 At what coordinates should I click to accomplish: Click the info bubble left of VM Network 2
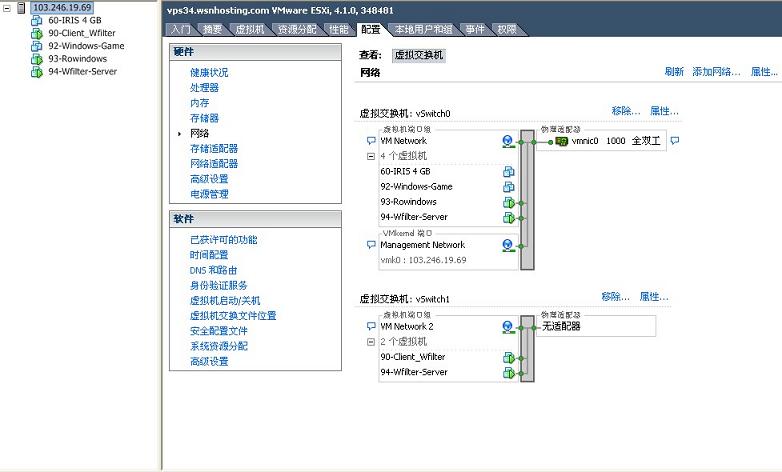point(372,326)
